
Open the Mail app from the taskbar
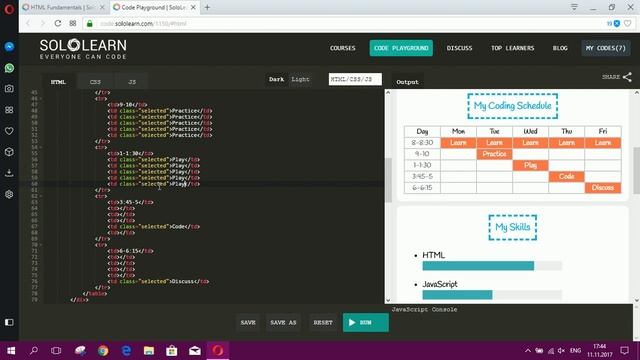(x=195, y=351)
